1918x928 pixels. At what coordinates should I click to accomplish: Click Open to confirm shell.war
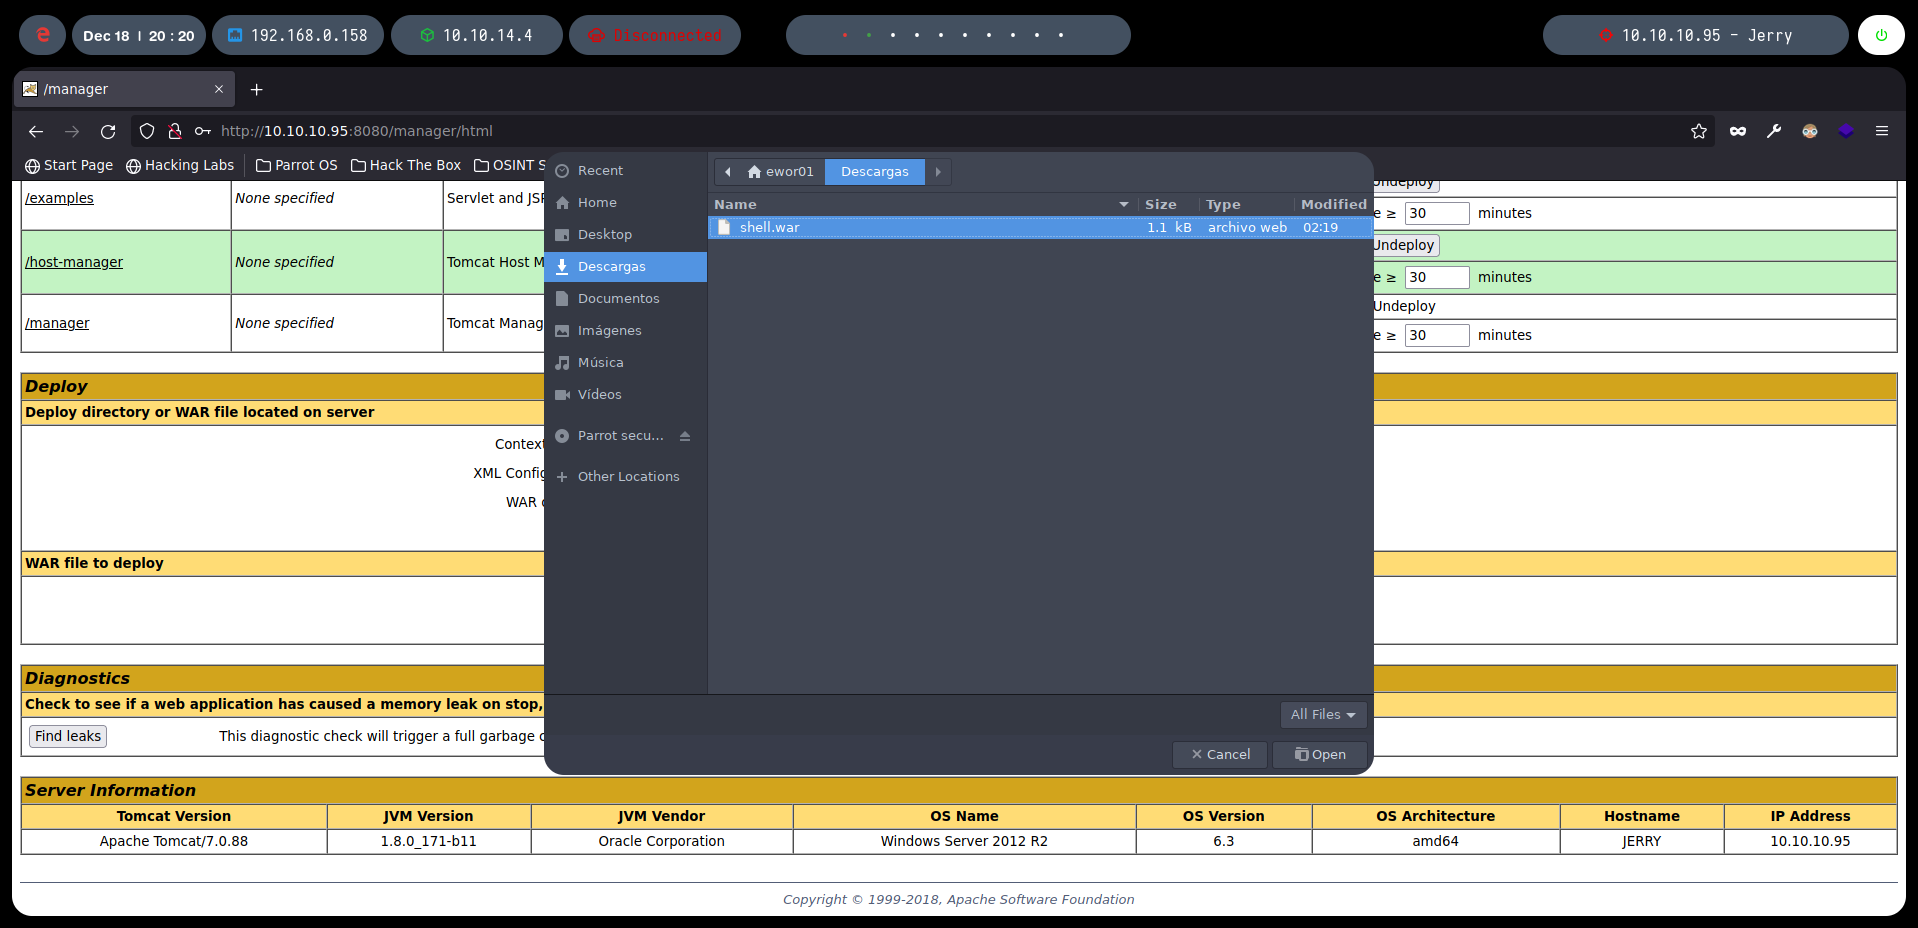click(1320, 755)
